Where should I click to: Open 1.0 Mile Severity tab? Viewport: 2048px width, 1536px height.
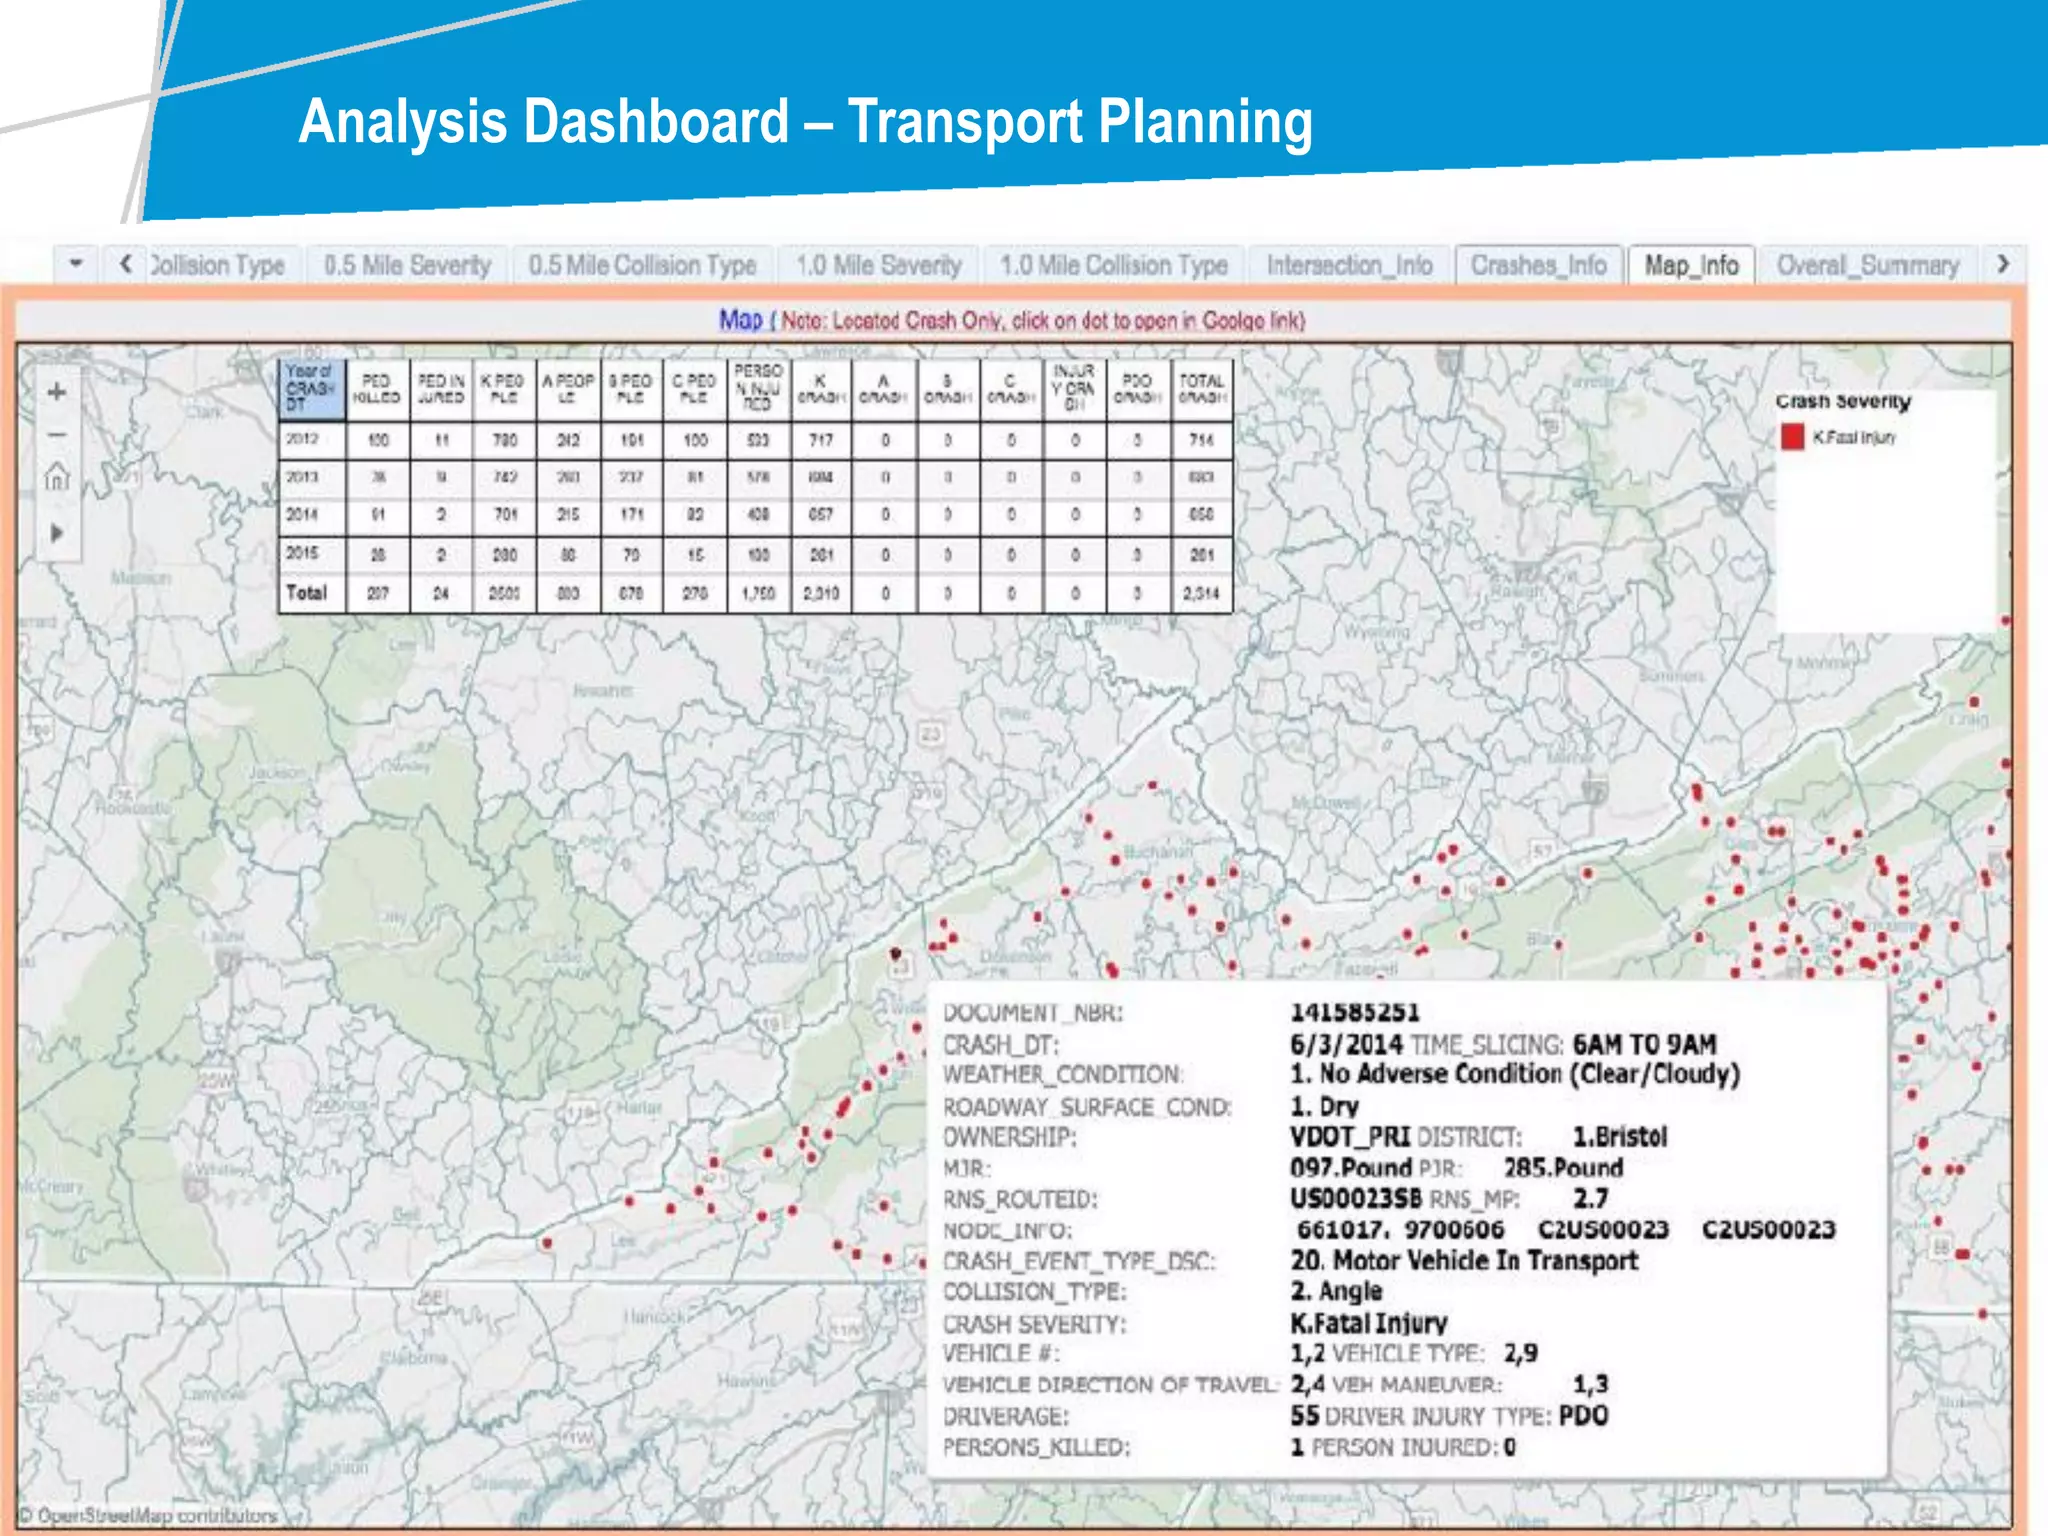tap(878, 265)
